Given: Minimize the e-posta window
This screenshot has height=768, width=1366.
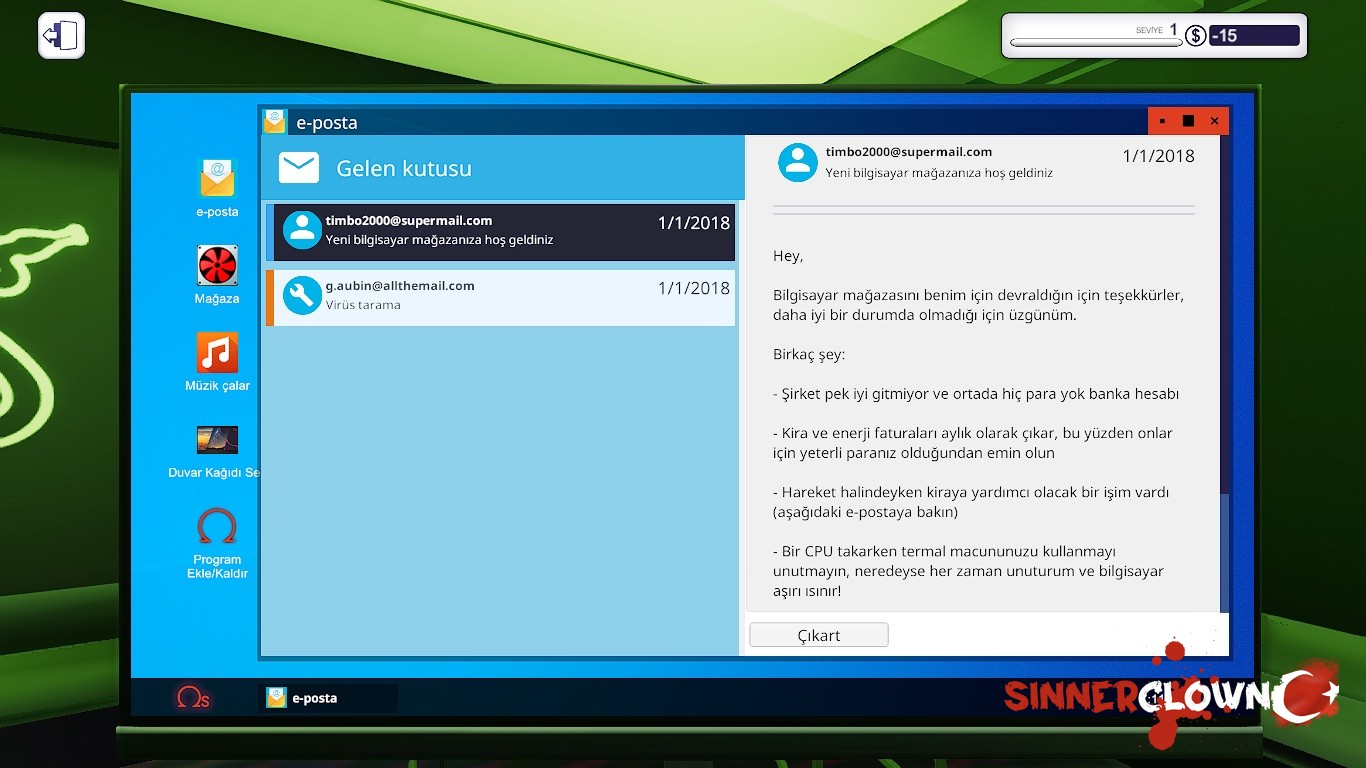Looking at the screenshot, I should coord(1162,121).
